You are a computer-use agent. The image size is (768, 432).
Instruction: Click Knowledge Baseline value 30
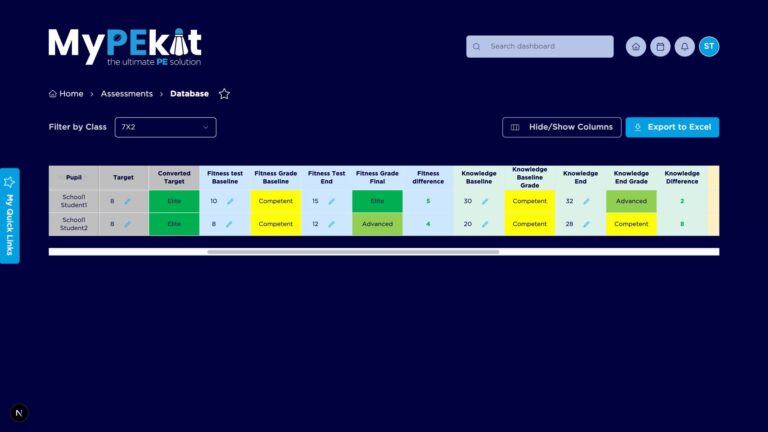(468, 201)
